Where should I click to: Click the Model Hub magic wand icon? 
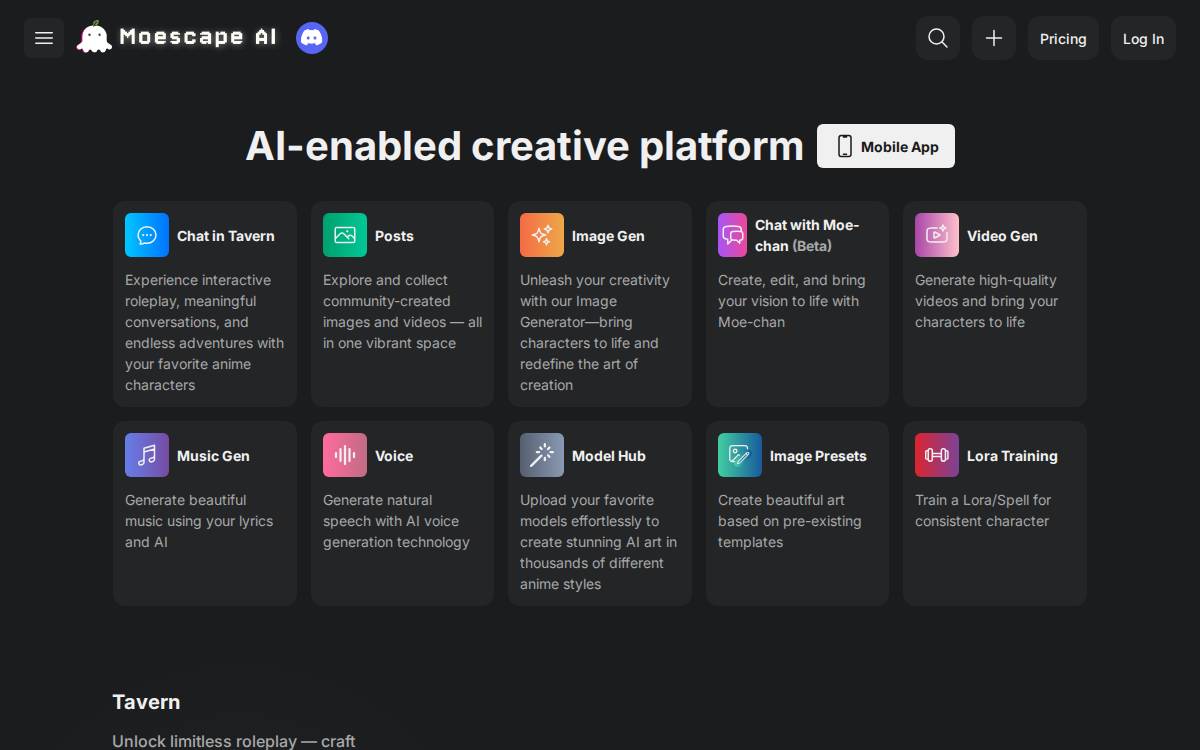point(542,455)
